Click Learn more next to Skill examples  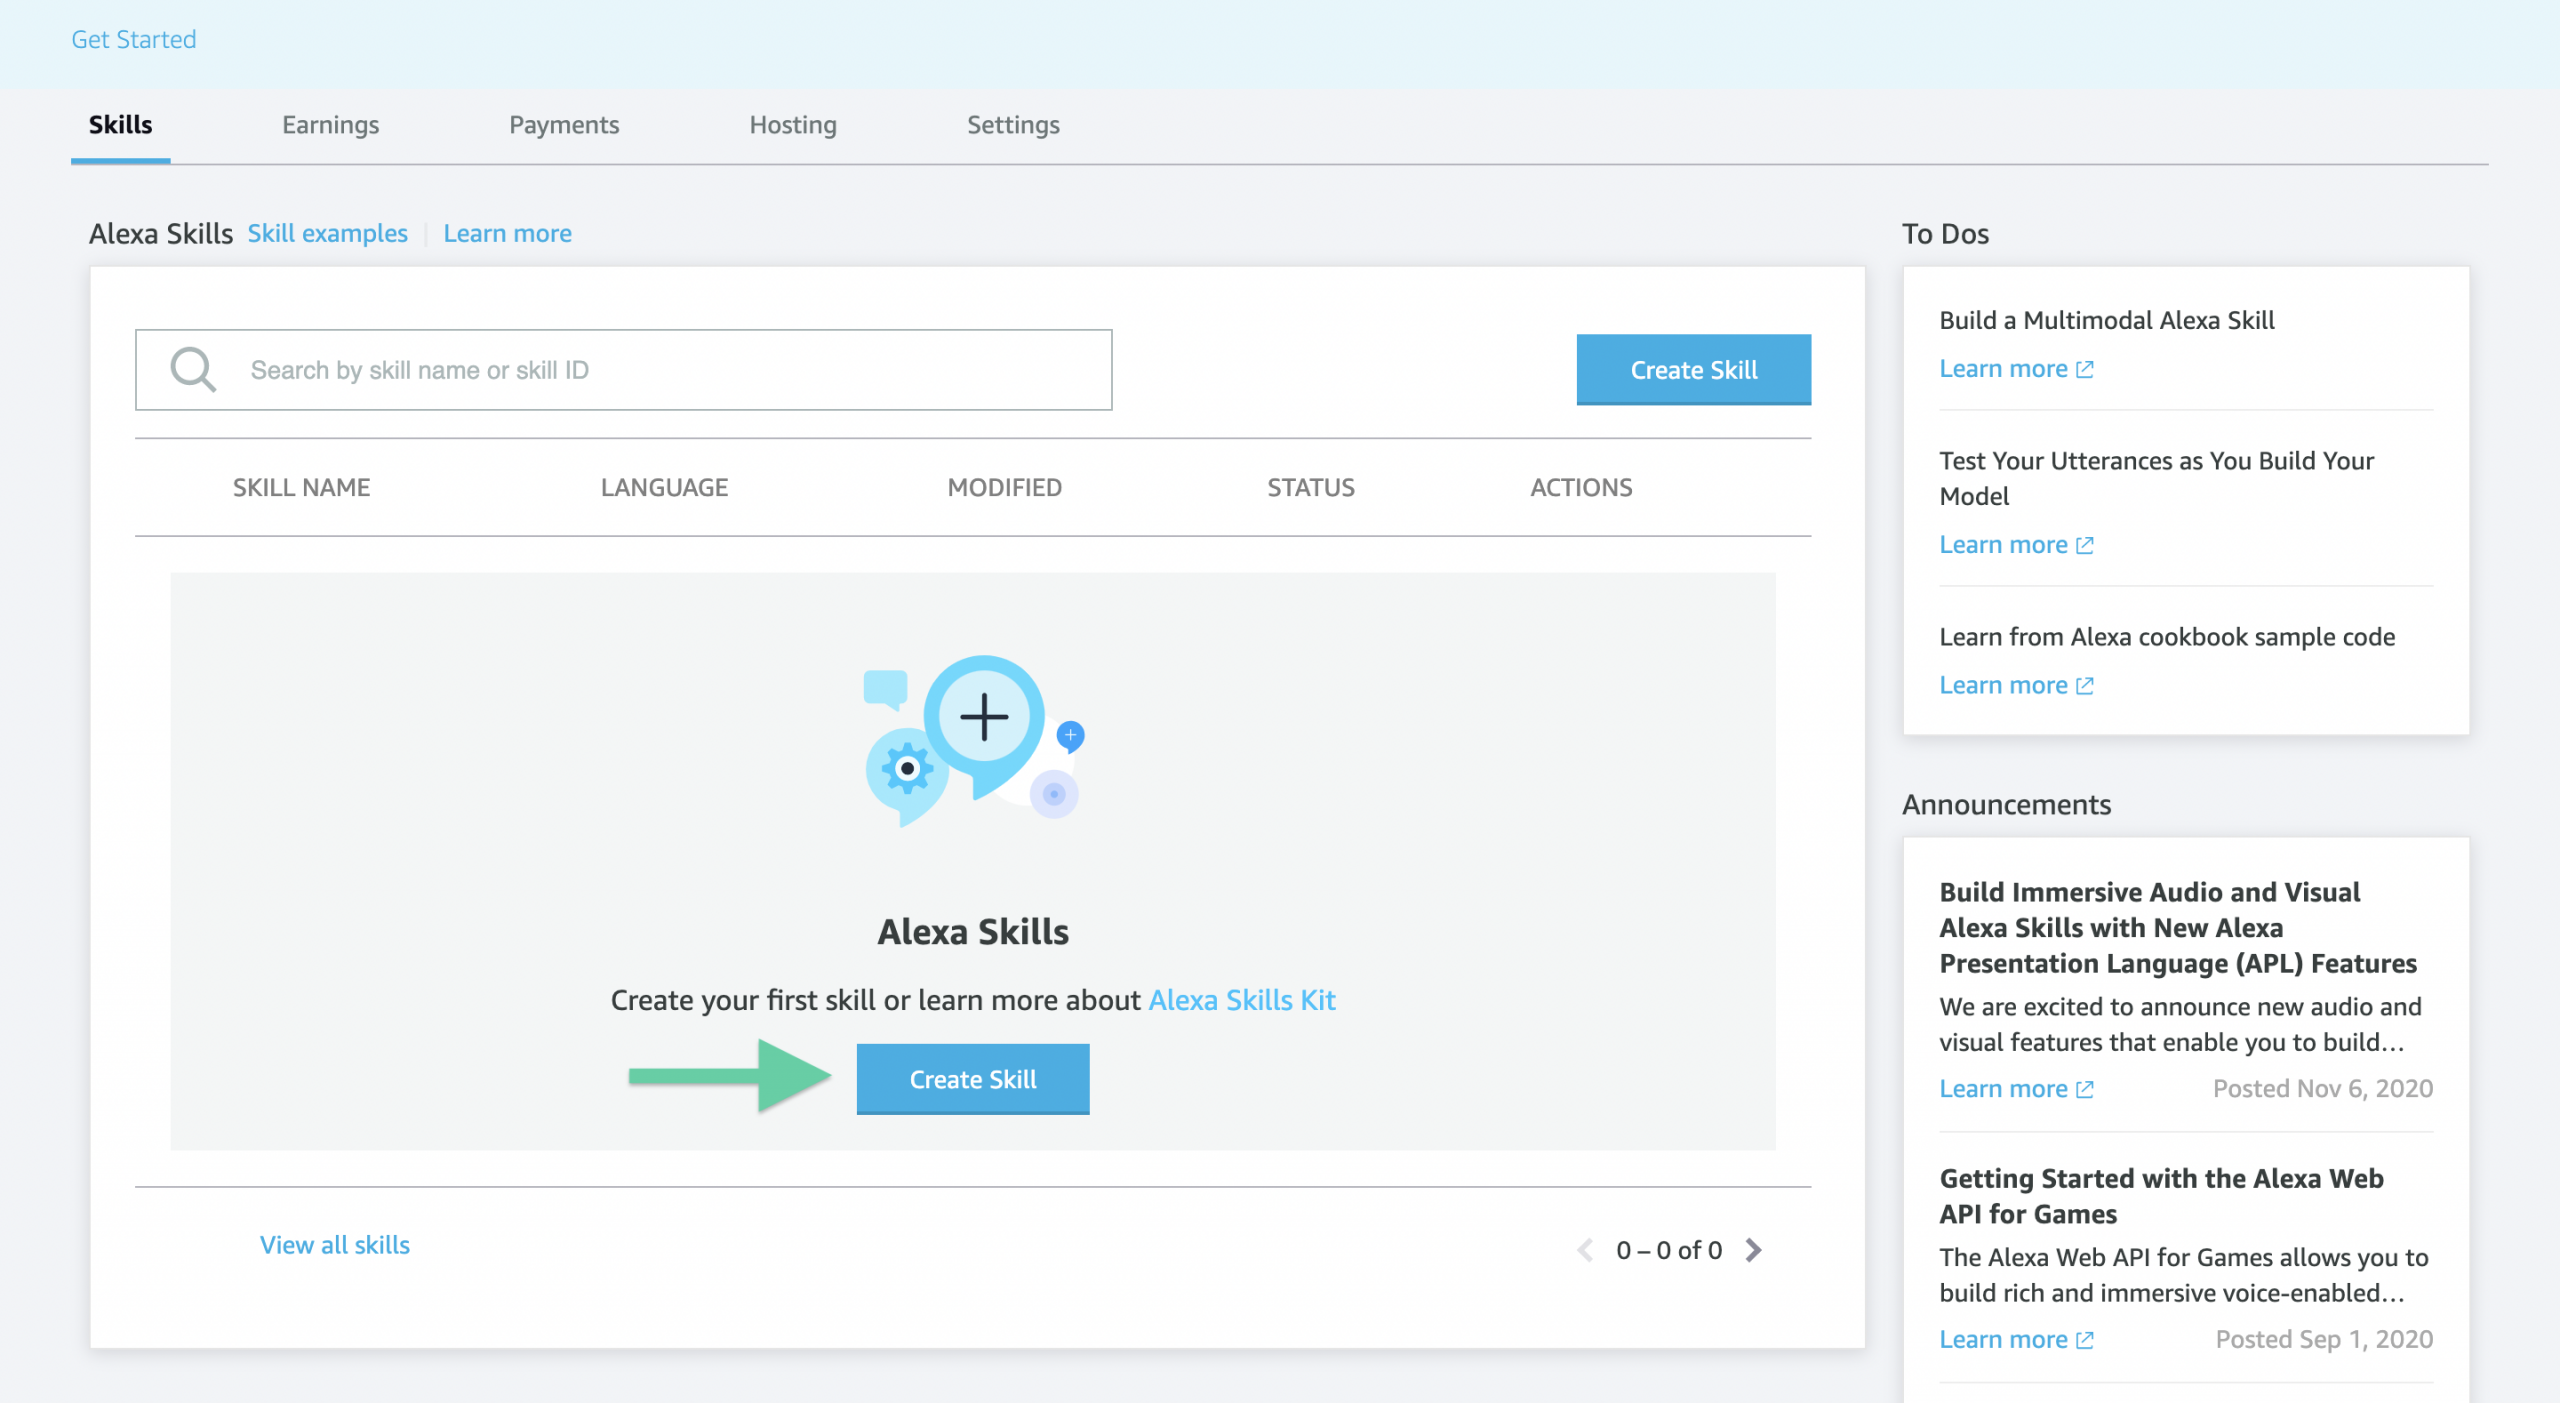tap(508, 233)
